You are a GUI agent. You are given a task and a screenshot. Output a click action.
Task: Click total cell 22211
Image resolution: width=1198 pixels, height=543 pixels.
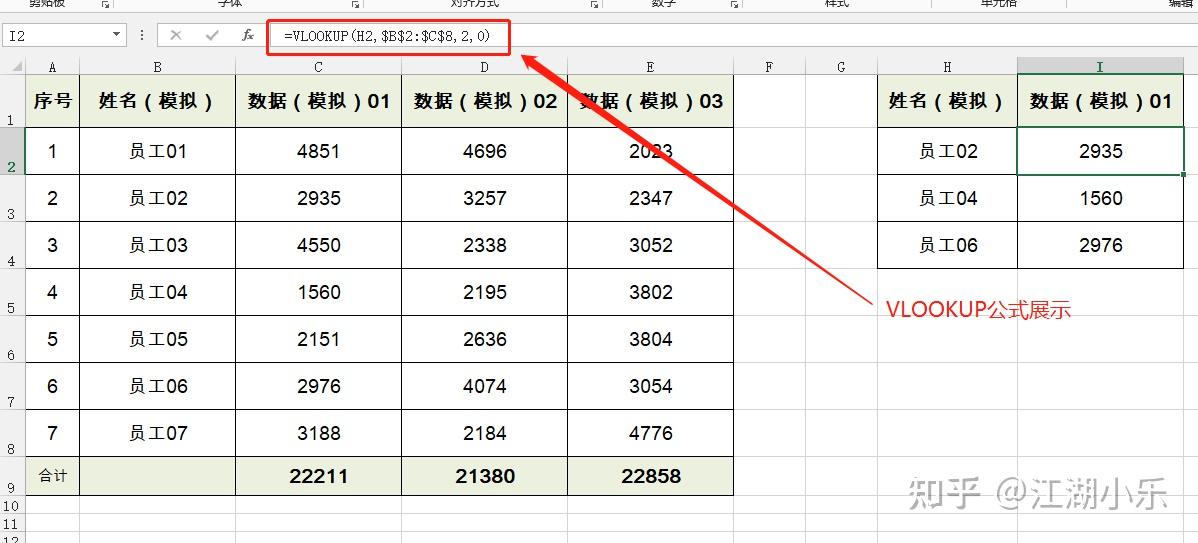click(319, 477)
